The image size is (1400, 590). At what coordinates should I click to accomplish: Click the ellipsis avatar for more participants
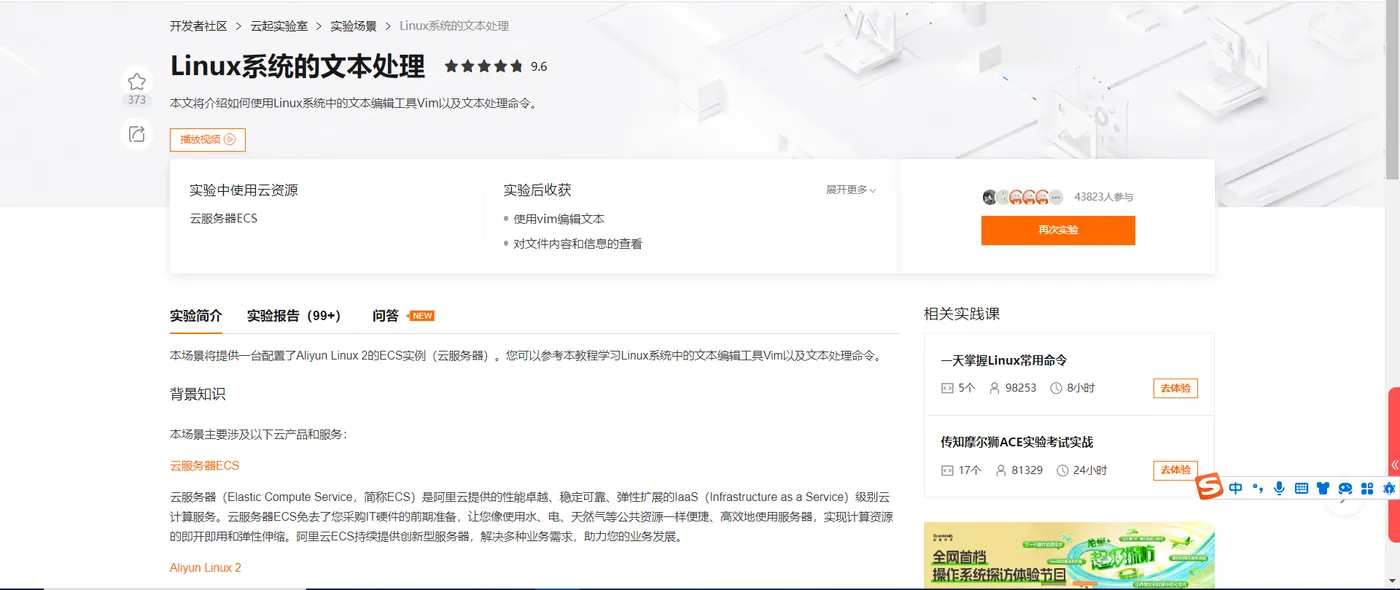[x=1056, y=197]
